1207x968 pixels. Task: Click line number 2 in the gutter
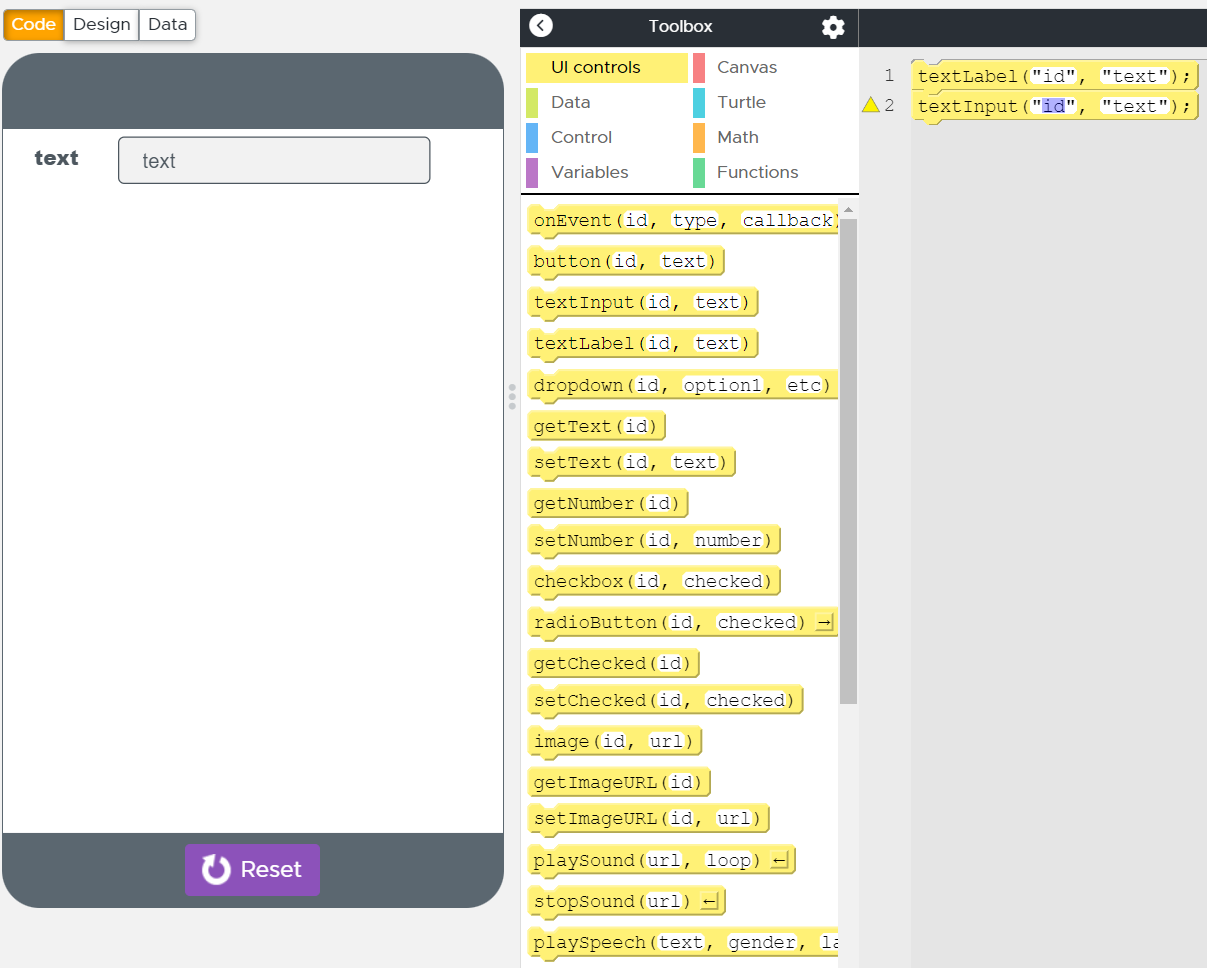click(889, 106)
